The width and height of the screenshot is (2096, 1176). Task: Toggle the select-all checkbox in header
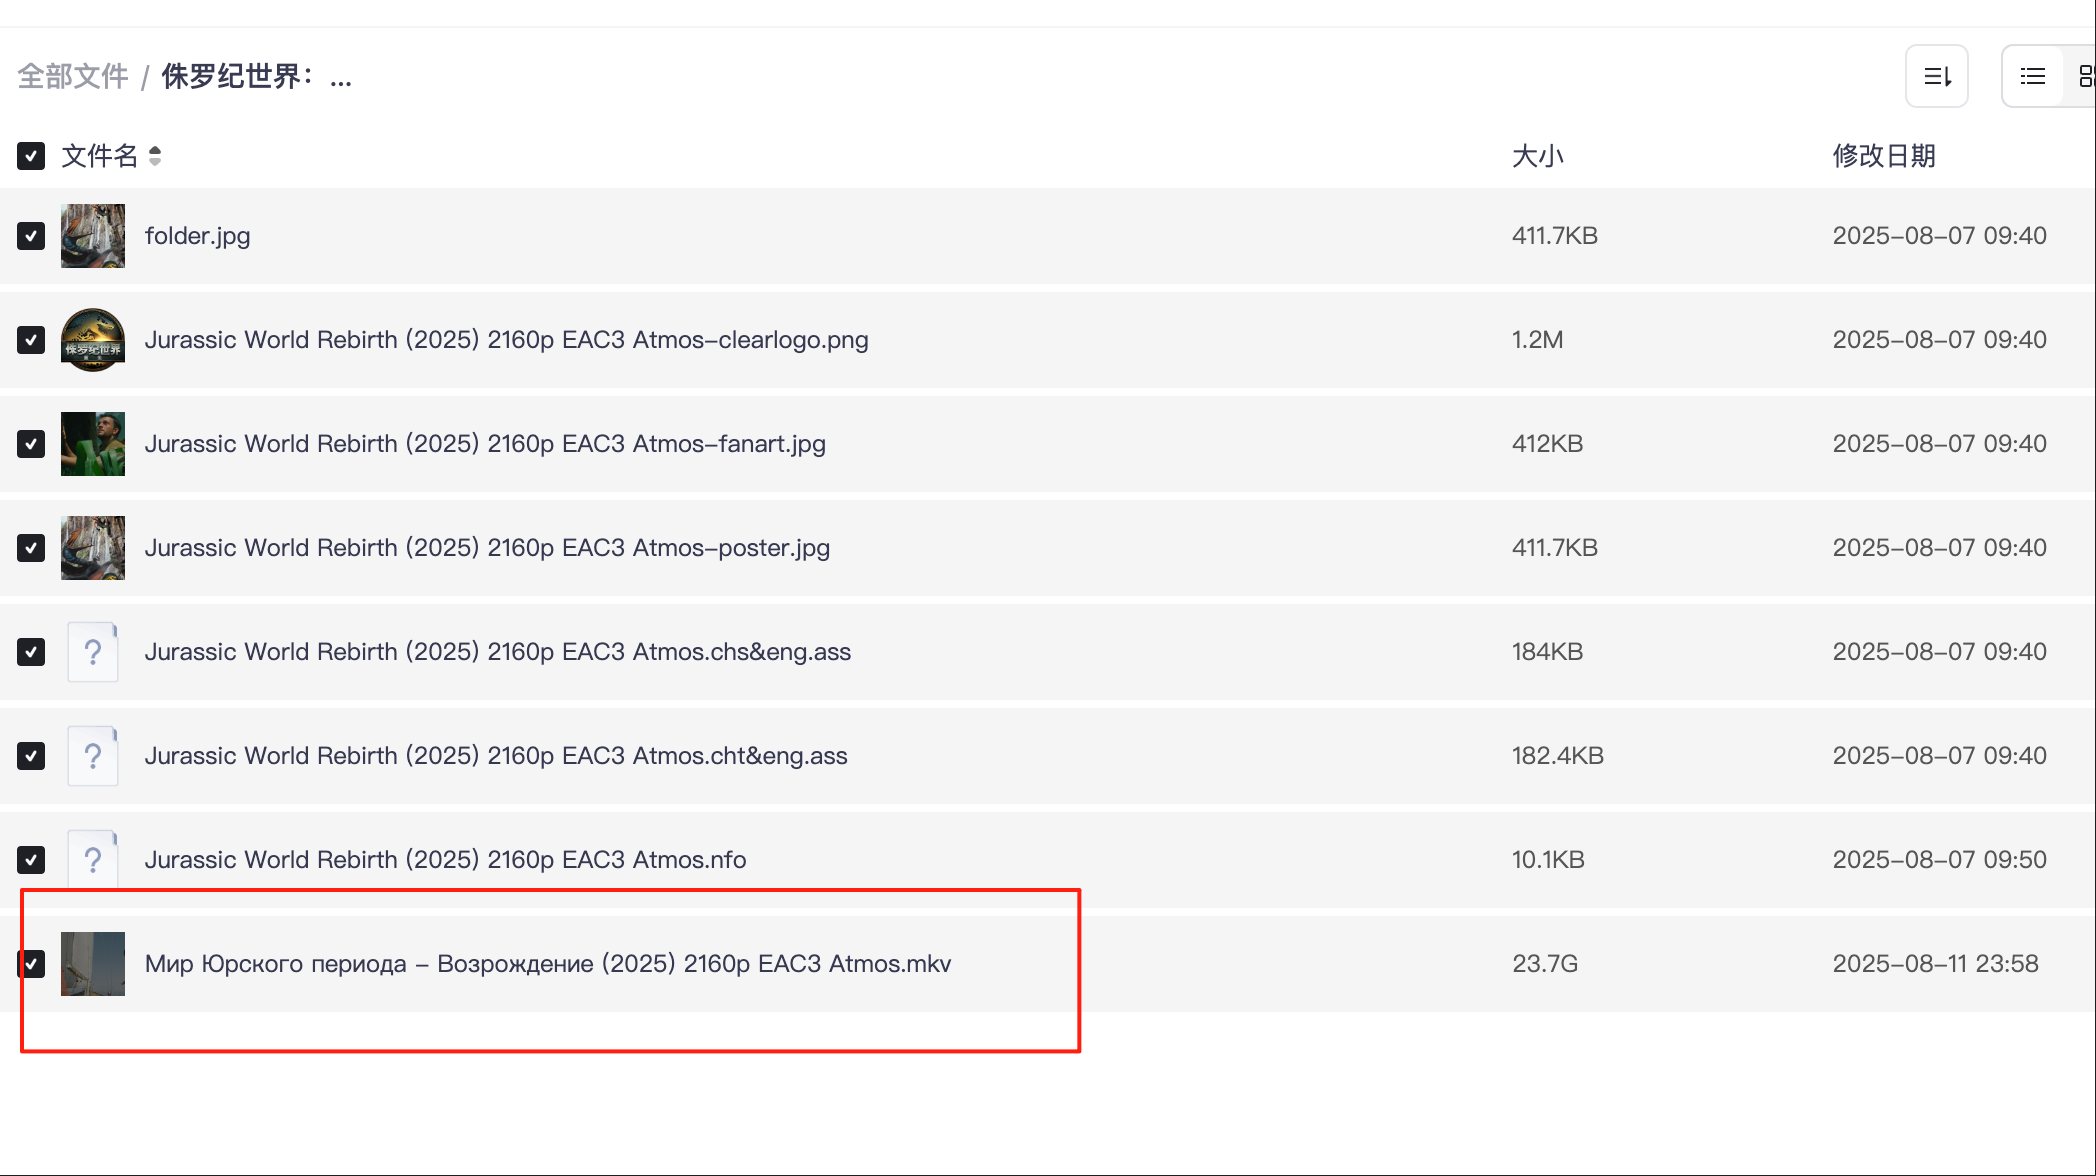click(x=31, y=156)
